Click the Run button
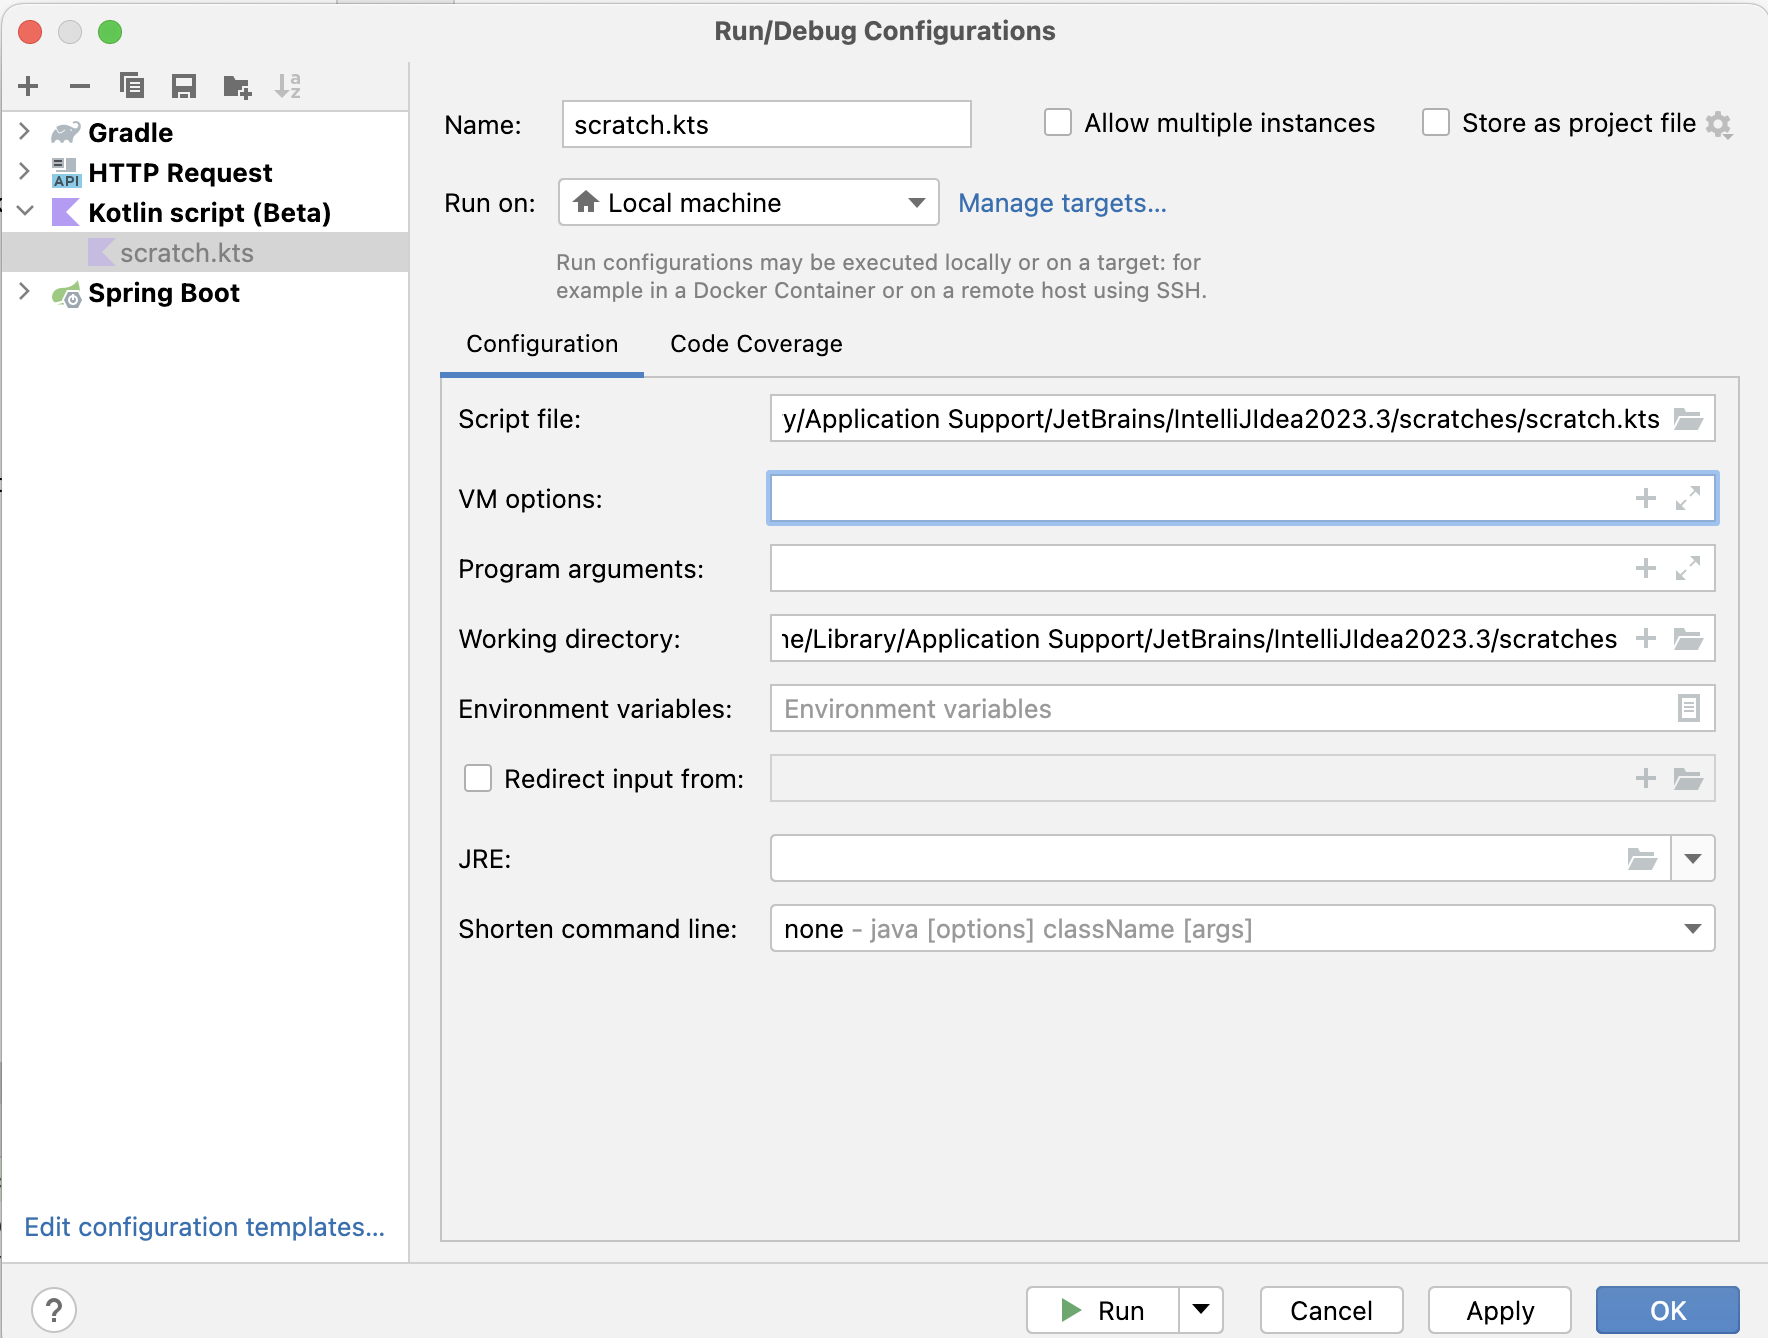Image resolution: width=1768 pixels, height=1338 pixels. coord(1103,1310)
